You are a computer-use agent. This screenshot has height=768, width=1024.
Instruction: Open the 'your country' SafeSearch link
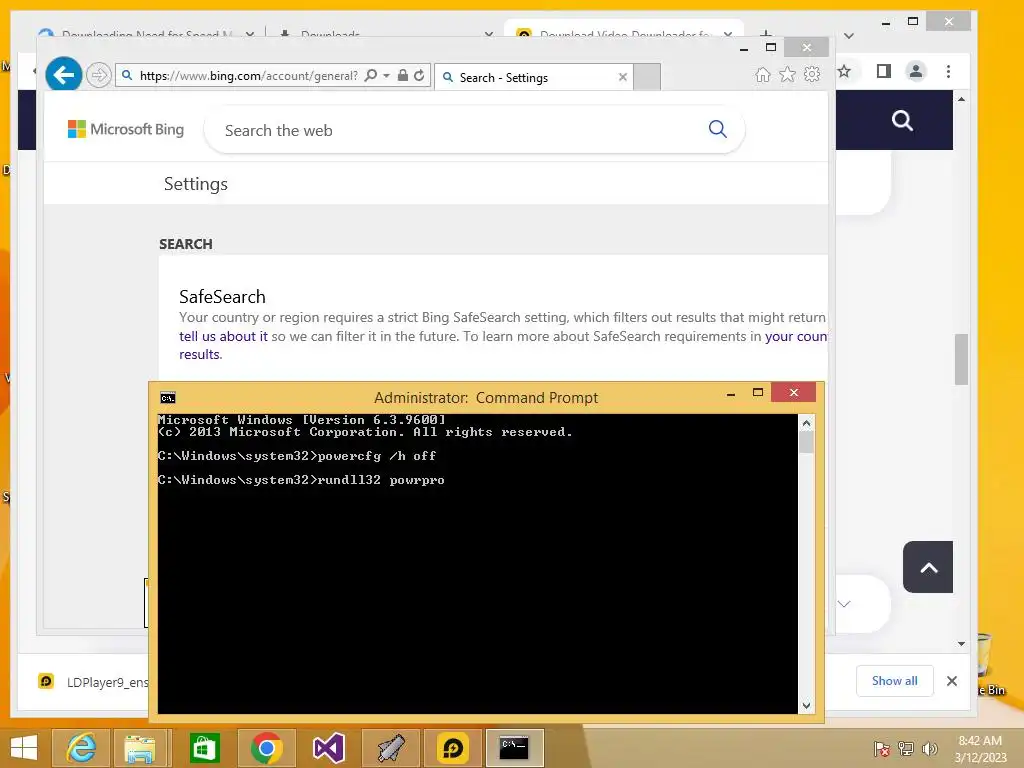click(x=796, y=336)
